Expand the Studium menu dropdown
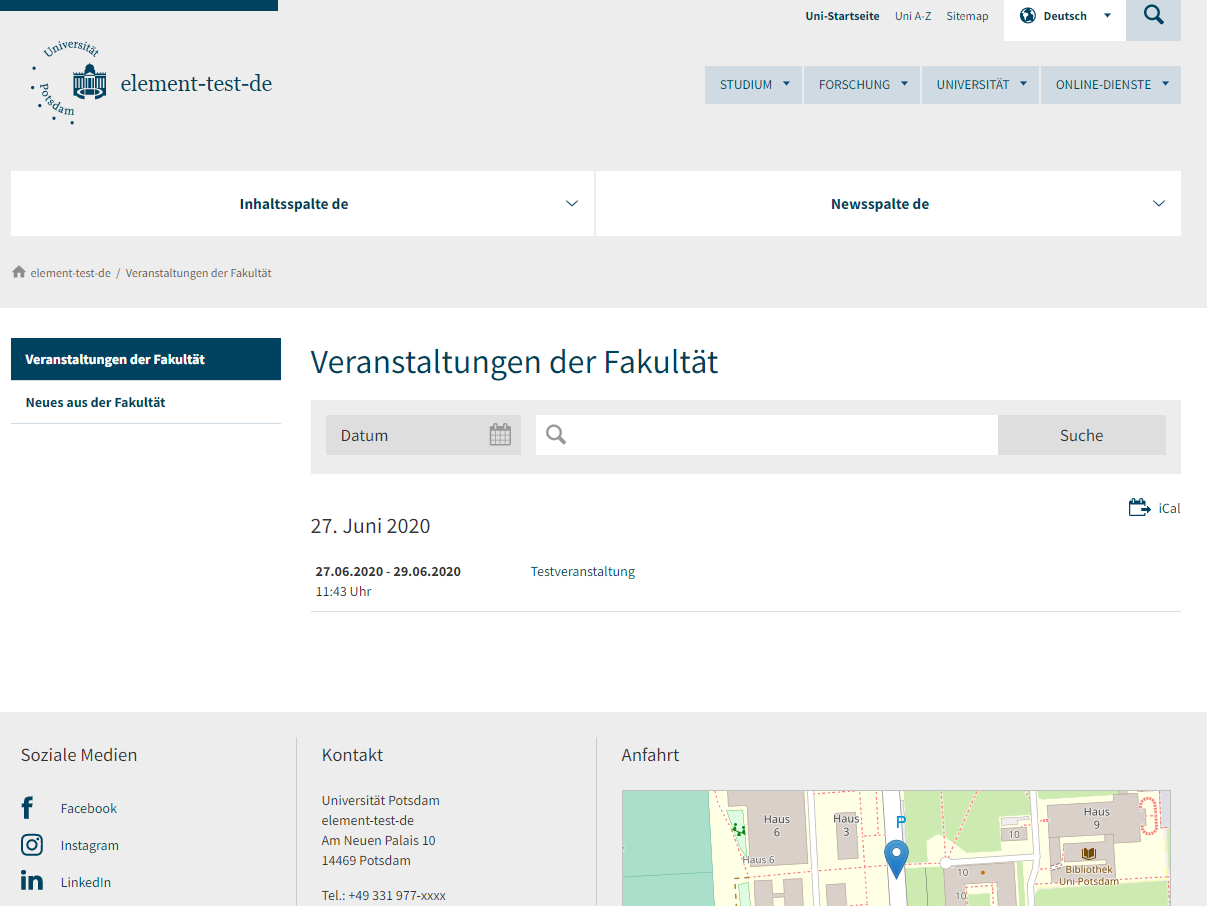 (753, 85)
